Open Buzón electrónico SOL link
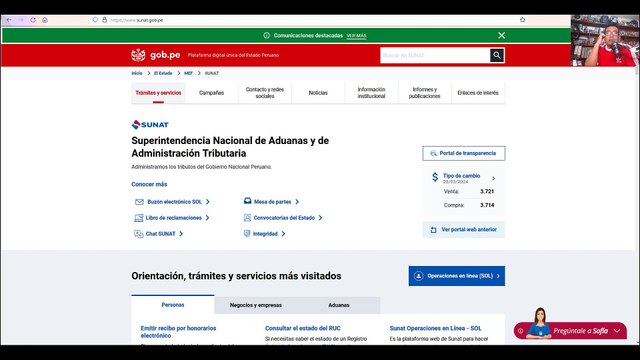640x360 pixels. [x=174, y=202]
